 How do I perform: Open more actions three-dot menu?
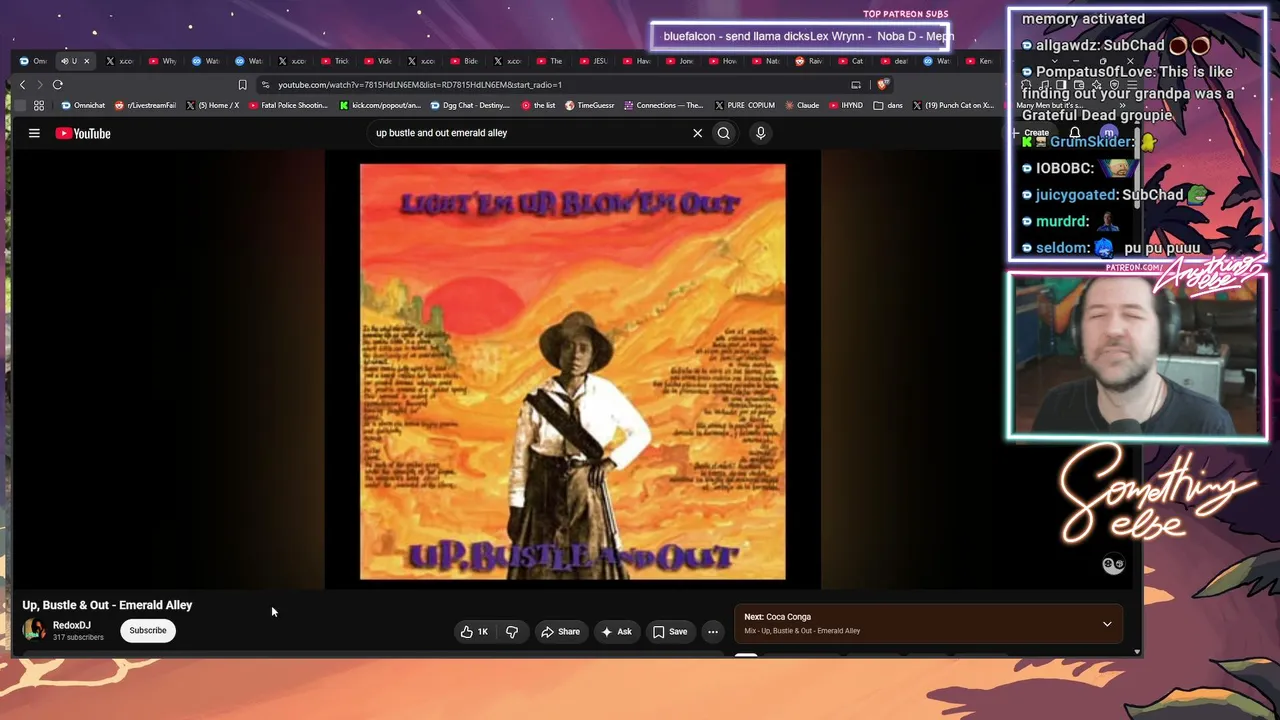click(x=713, y=631)
